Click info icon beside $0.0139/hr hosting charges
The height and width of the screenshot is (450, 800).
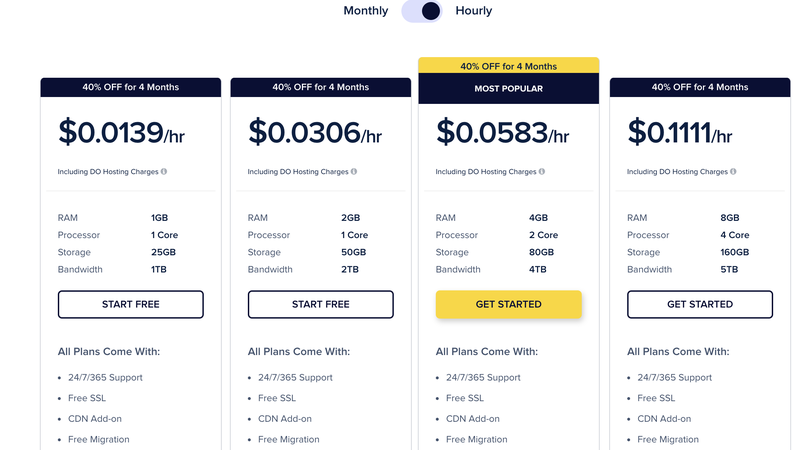(164, 171)
